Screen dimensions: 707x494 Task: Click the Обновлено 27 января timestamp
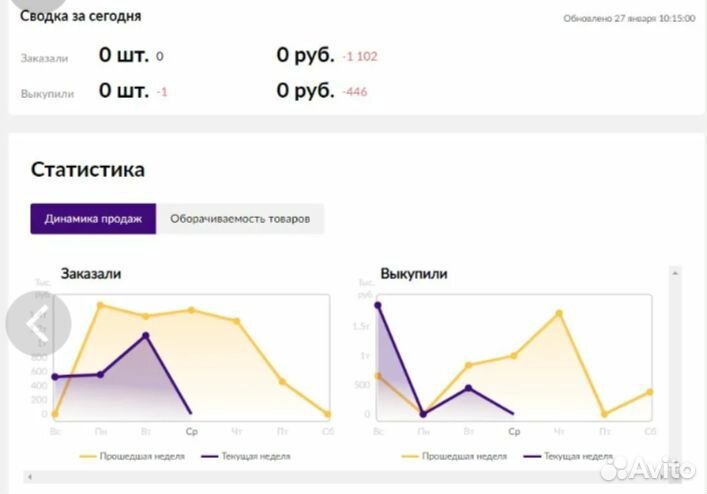point(629,18)
